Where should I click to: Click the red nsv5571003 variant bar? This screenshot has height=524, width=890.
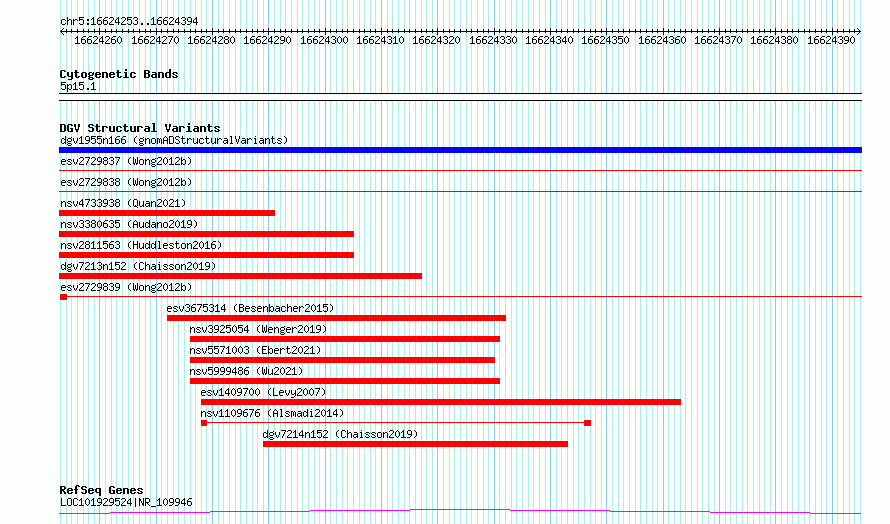tap(342, 360)
